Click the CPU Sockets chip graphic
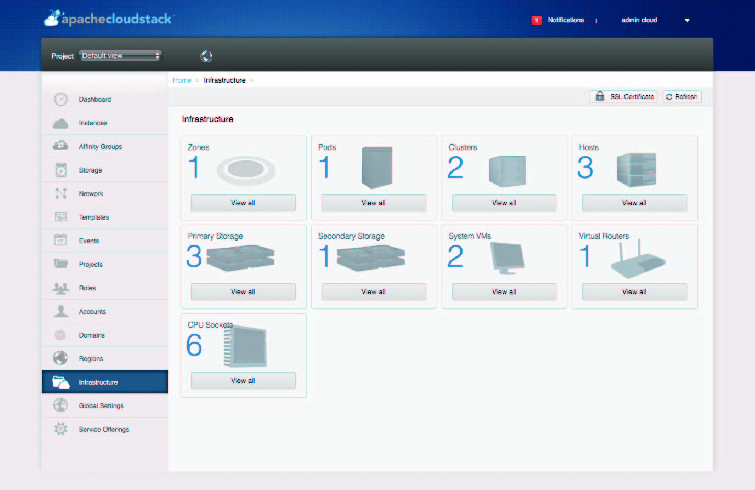This screenshot has height=490, width=755. pyautogui.click(x=245, y=346)
